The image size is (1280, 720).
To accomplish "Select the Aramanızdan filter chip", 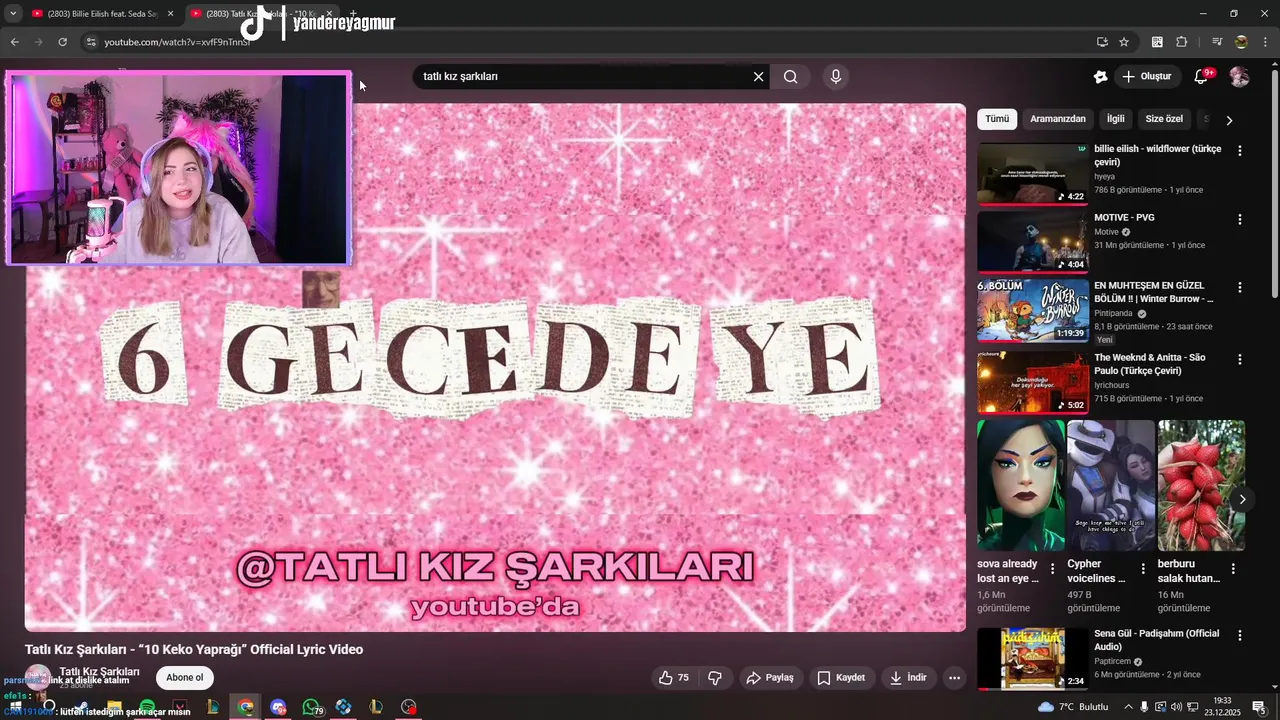I will [x=1058, y=119].
